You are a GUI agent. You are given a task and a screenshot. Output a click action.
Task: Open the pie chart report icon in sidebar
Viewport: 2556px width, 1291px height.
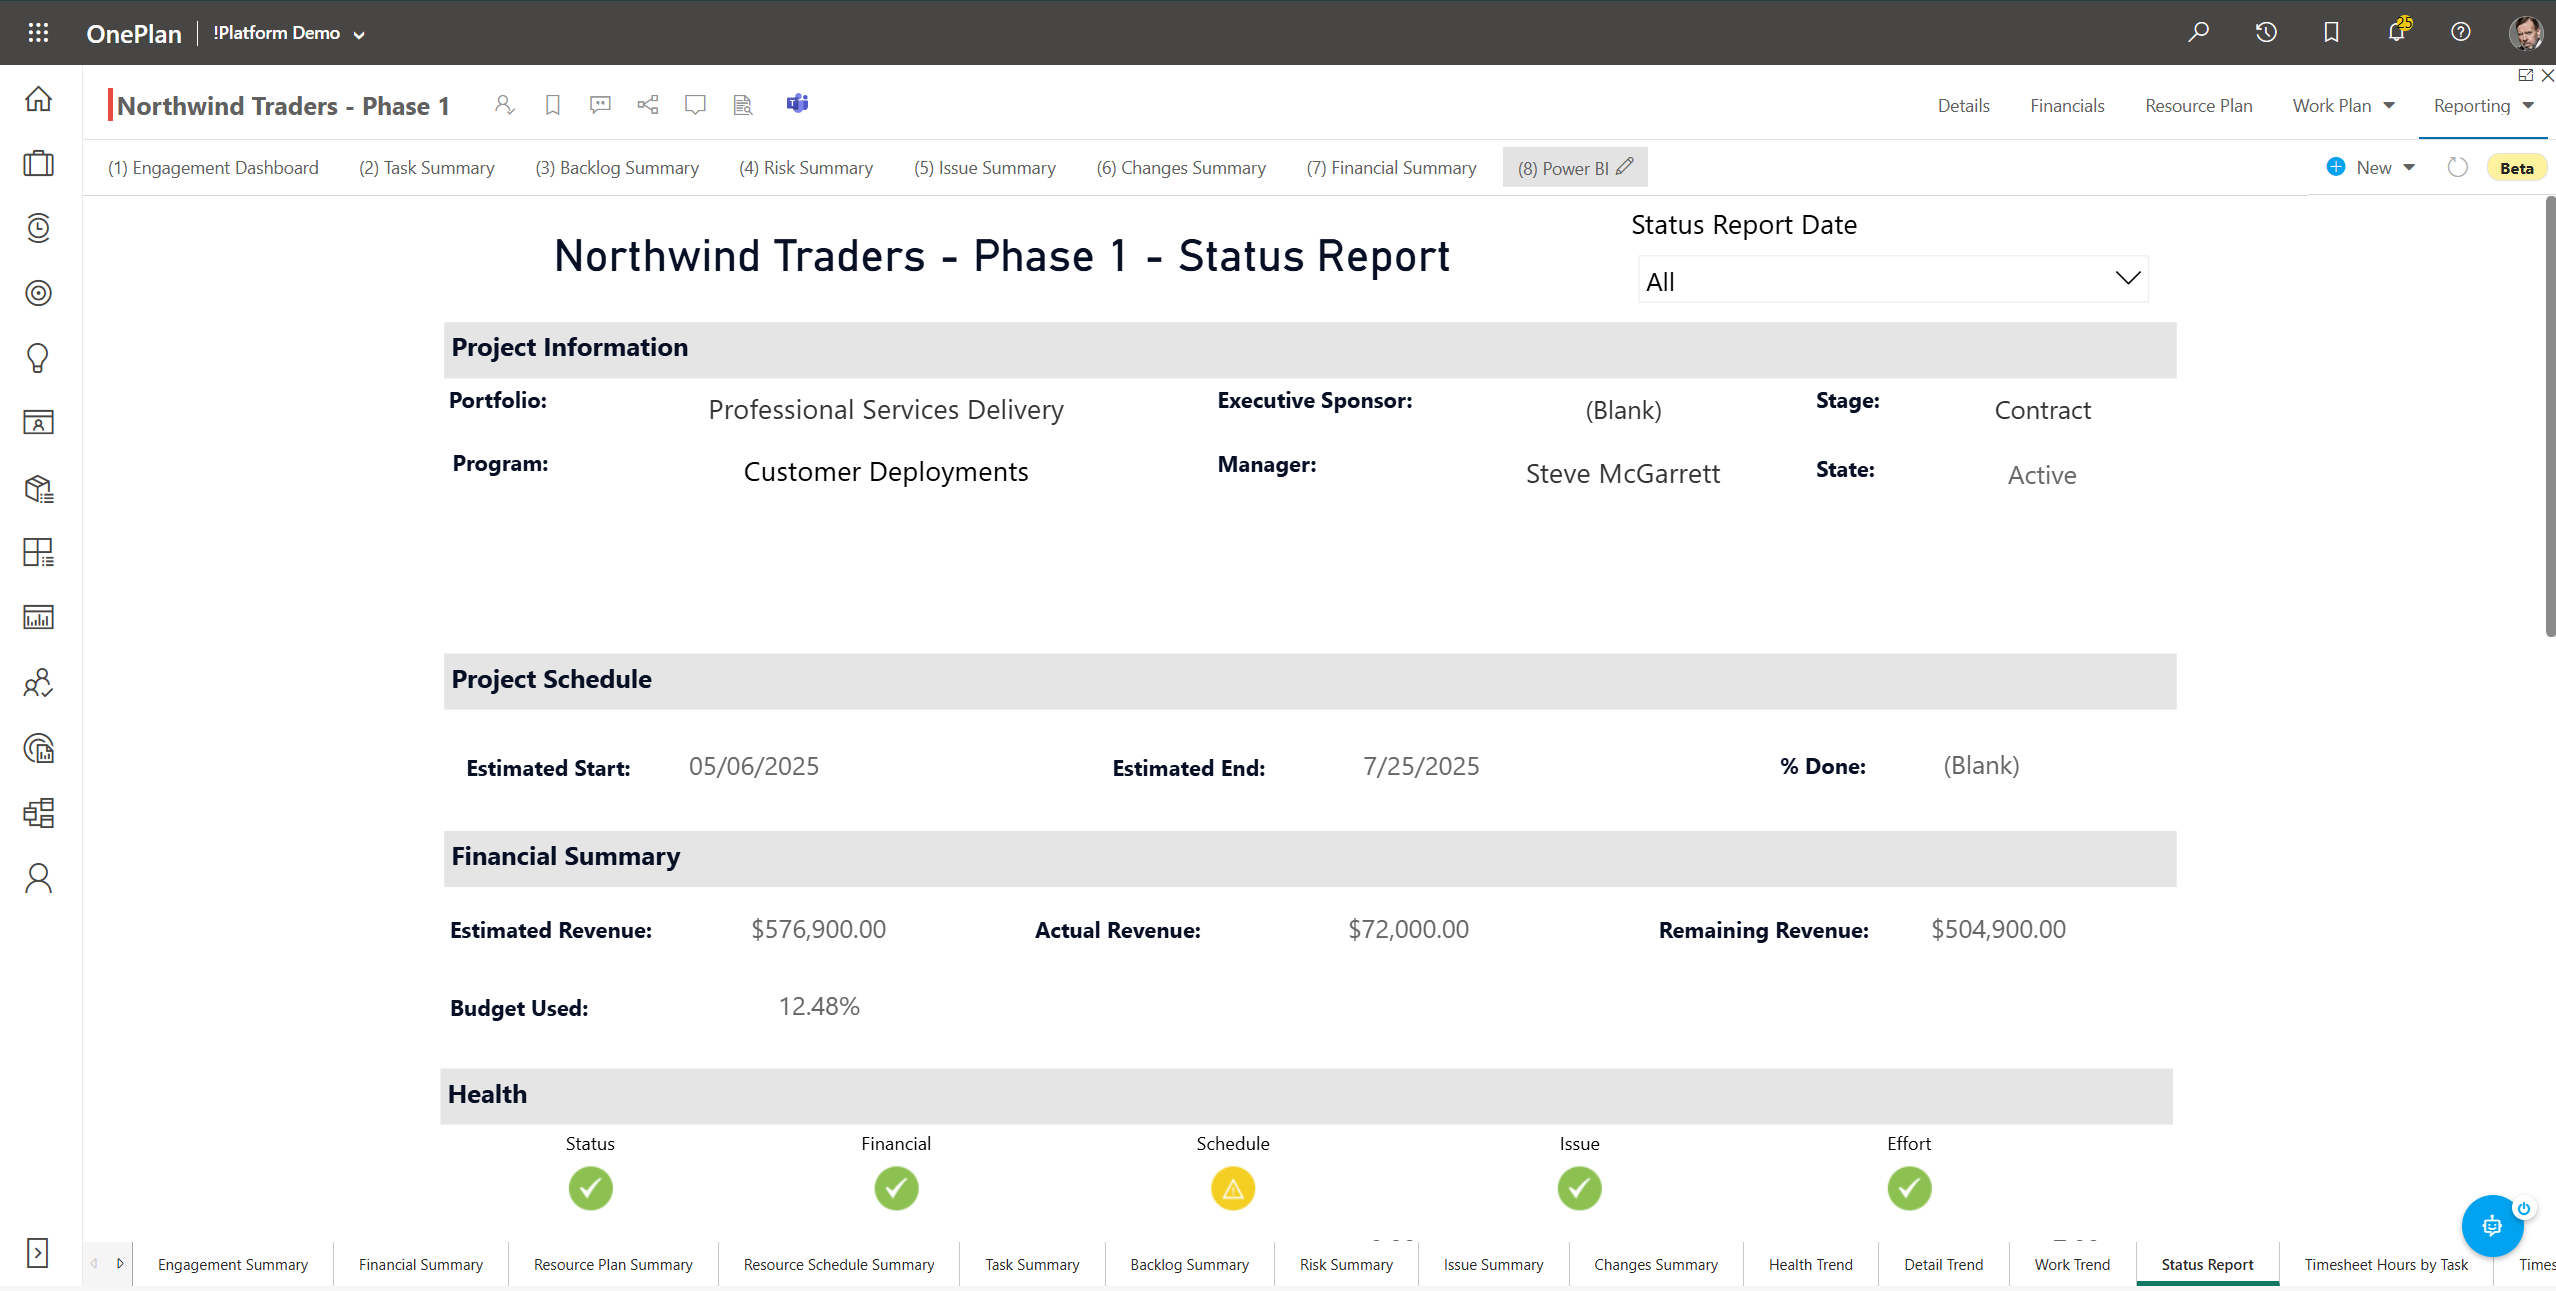point(38,748)
